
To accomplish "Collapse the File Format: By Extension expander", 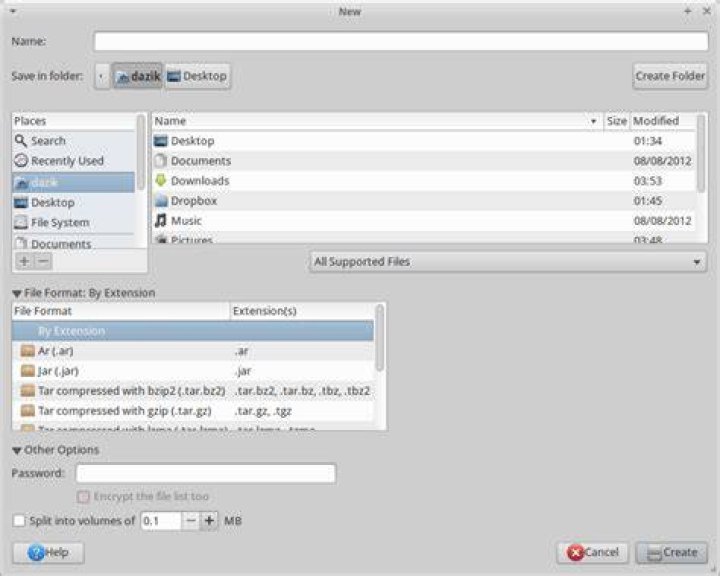I will coord(17,294).
